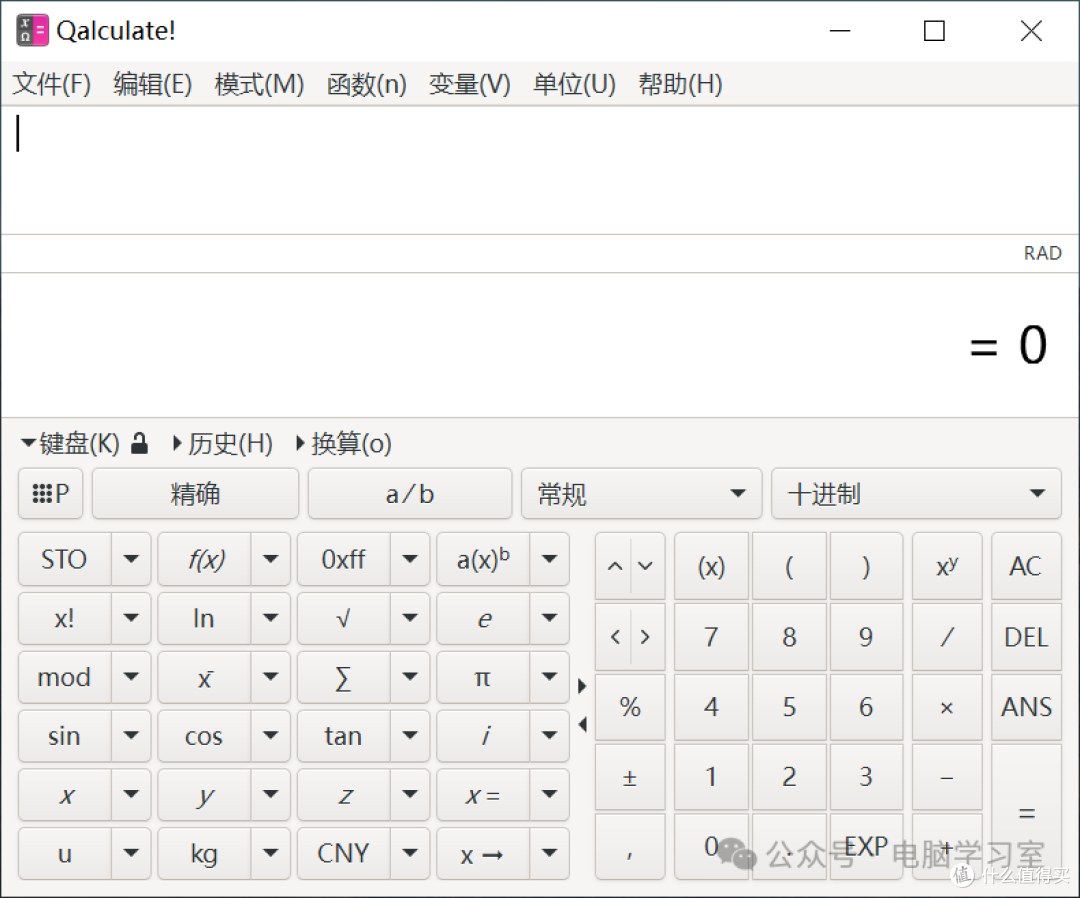The image size is (1080, 898).
Task: Move cursor right with > arrow
Action: click(x=646, y=637)
